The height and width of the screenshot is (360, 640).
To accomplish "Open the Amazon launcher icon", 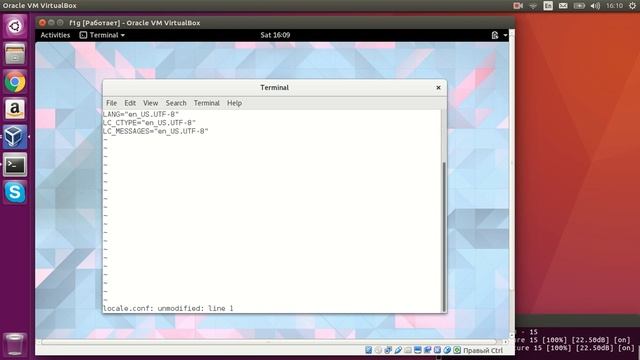I will 15,109.
